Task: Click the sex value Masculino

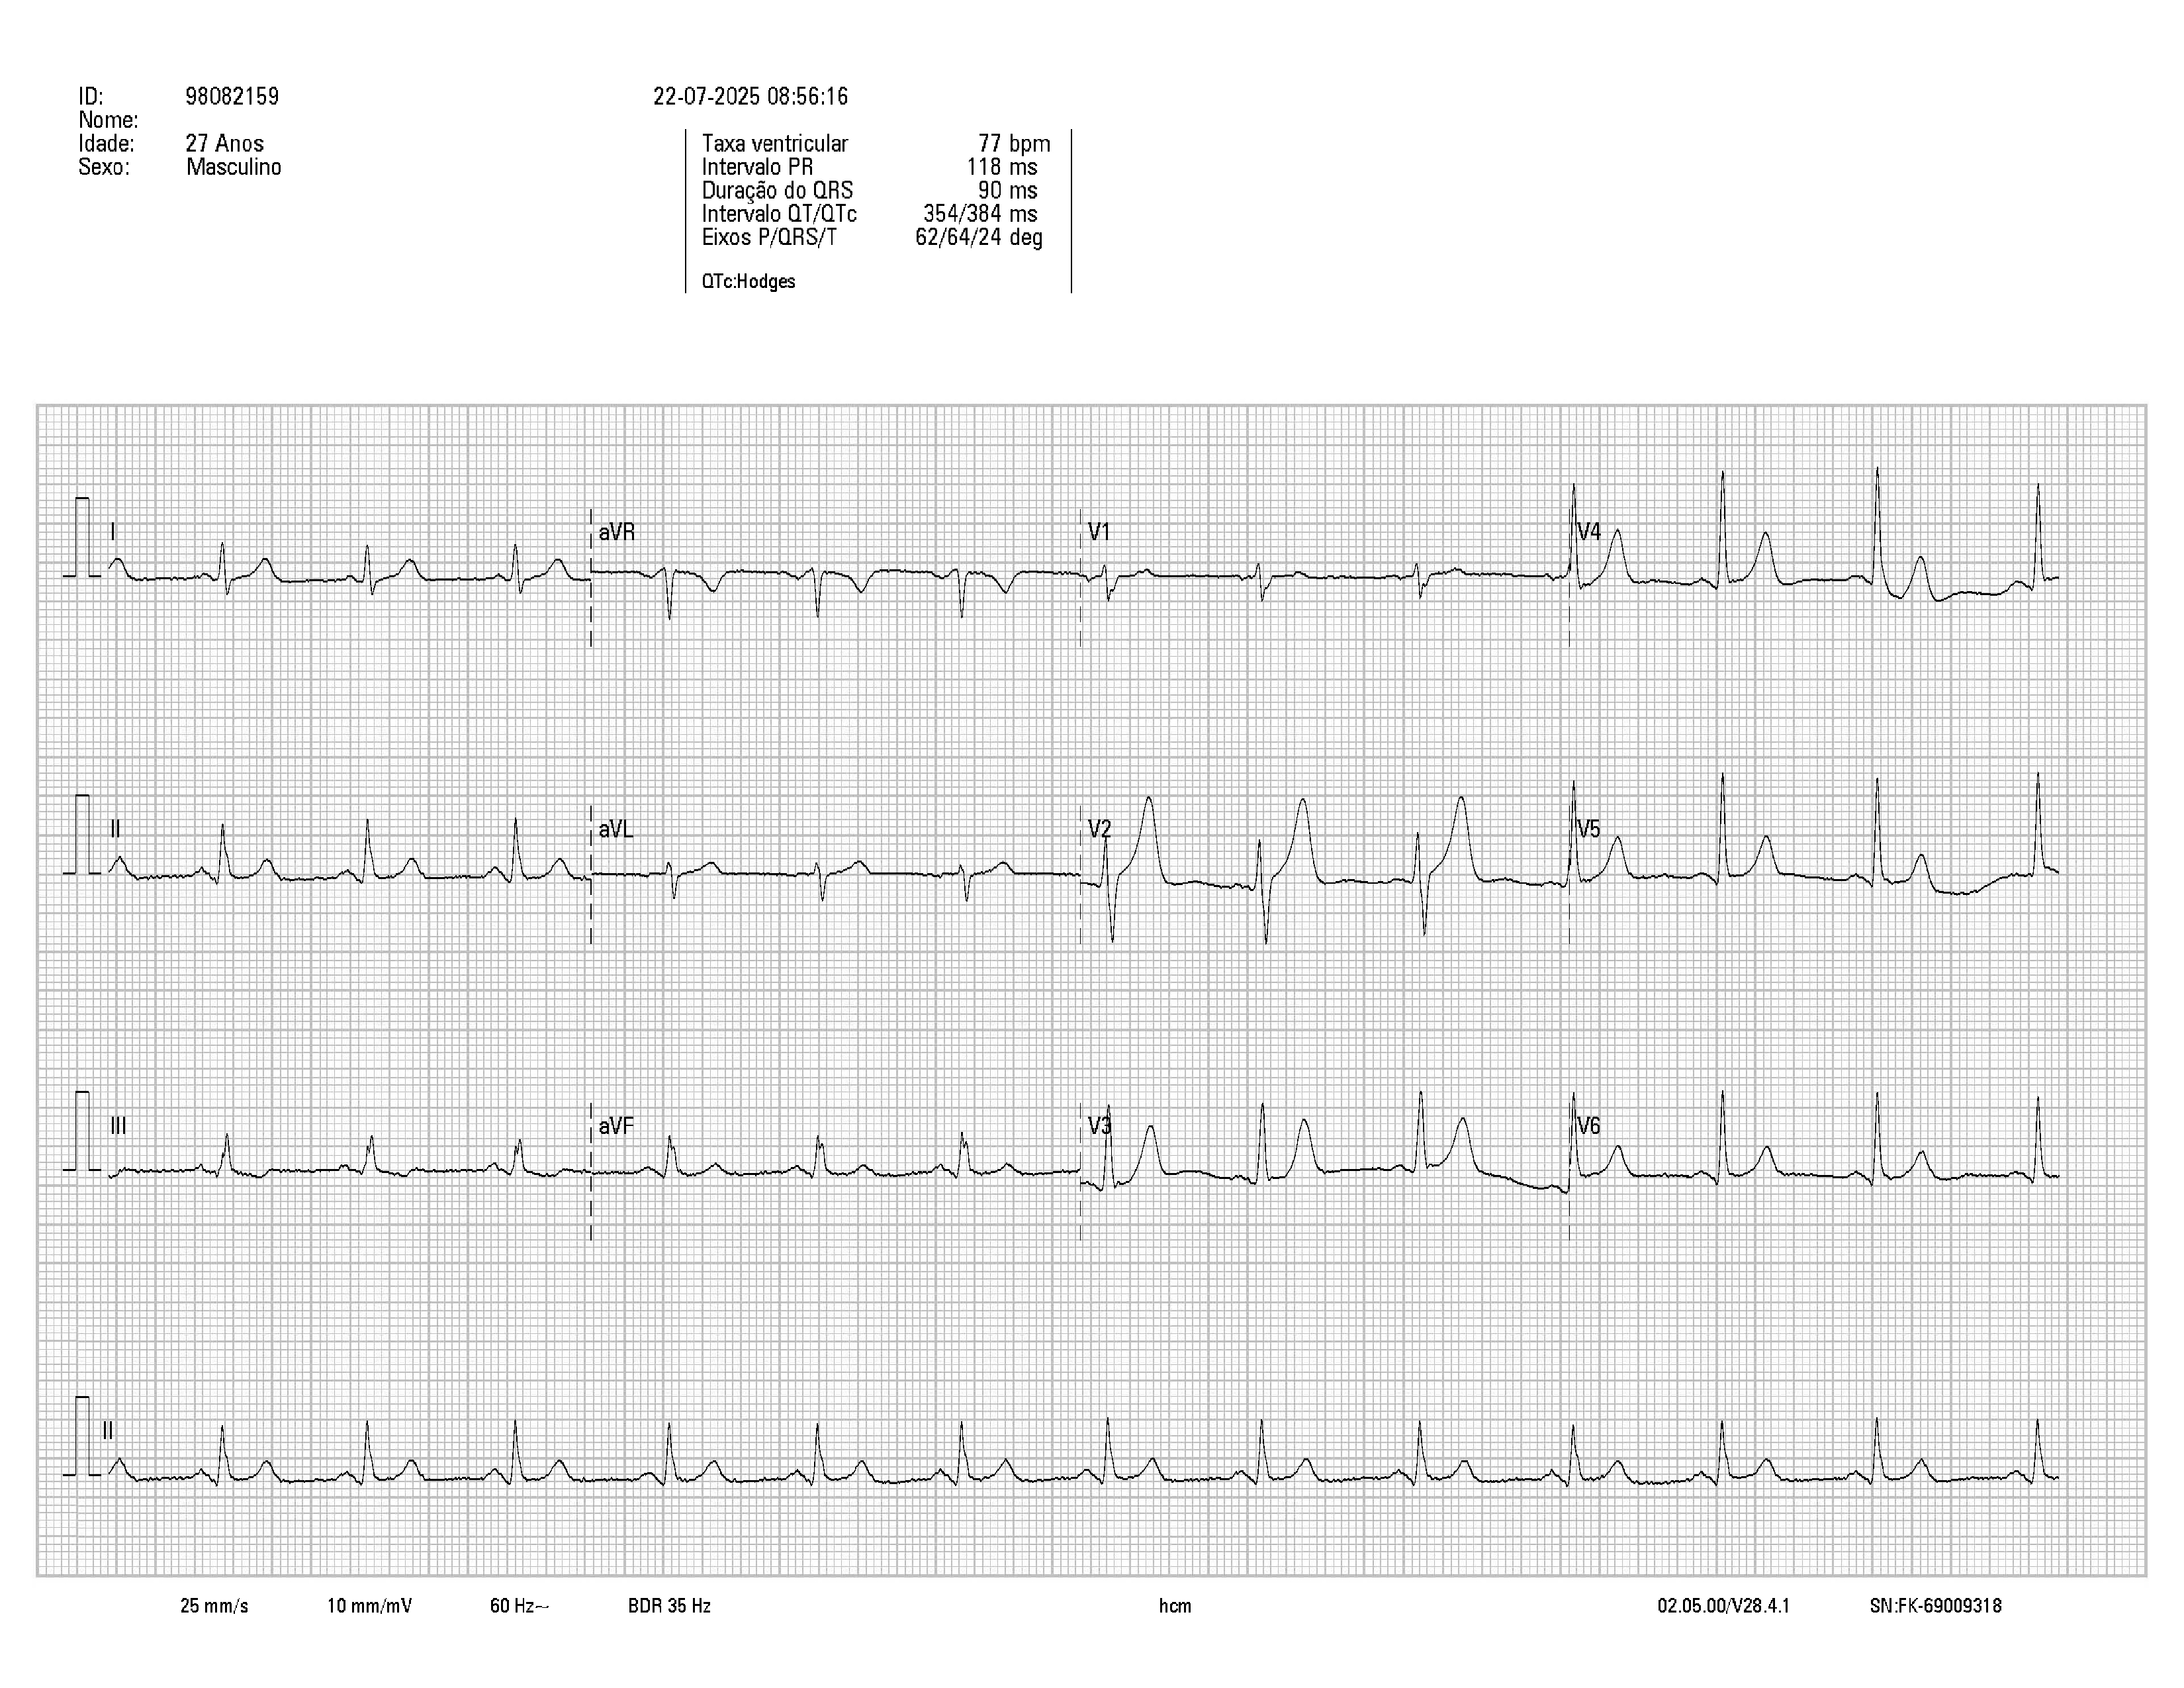Action: (234, 167)
